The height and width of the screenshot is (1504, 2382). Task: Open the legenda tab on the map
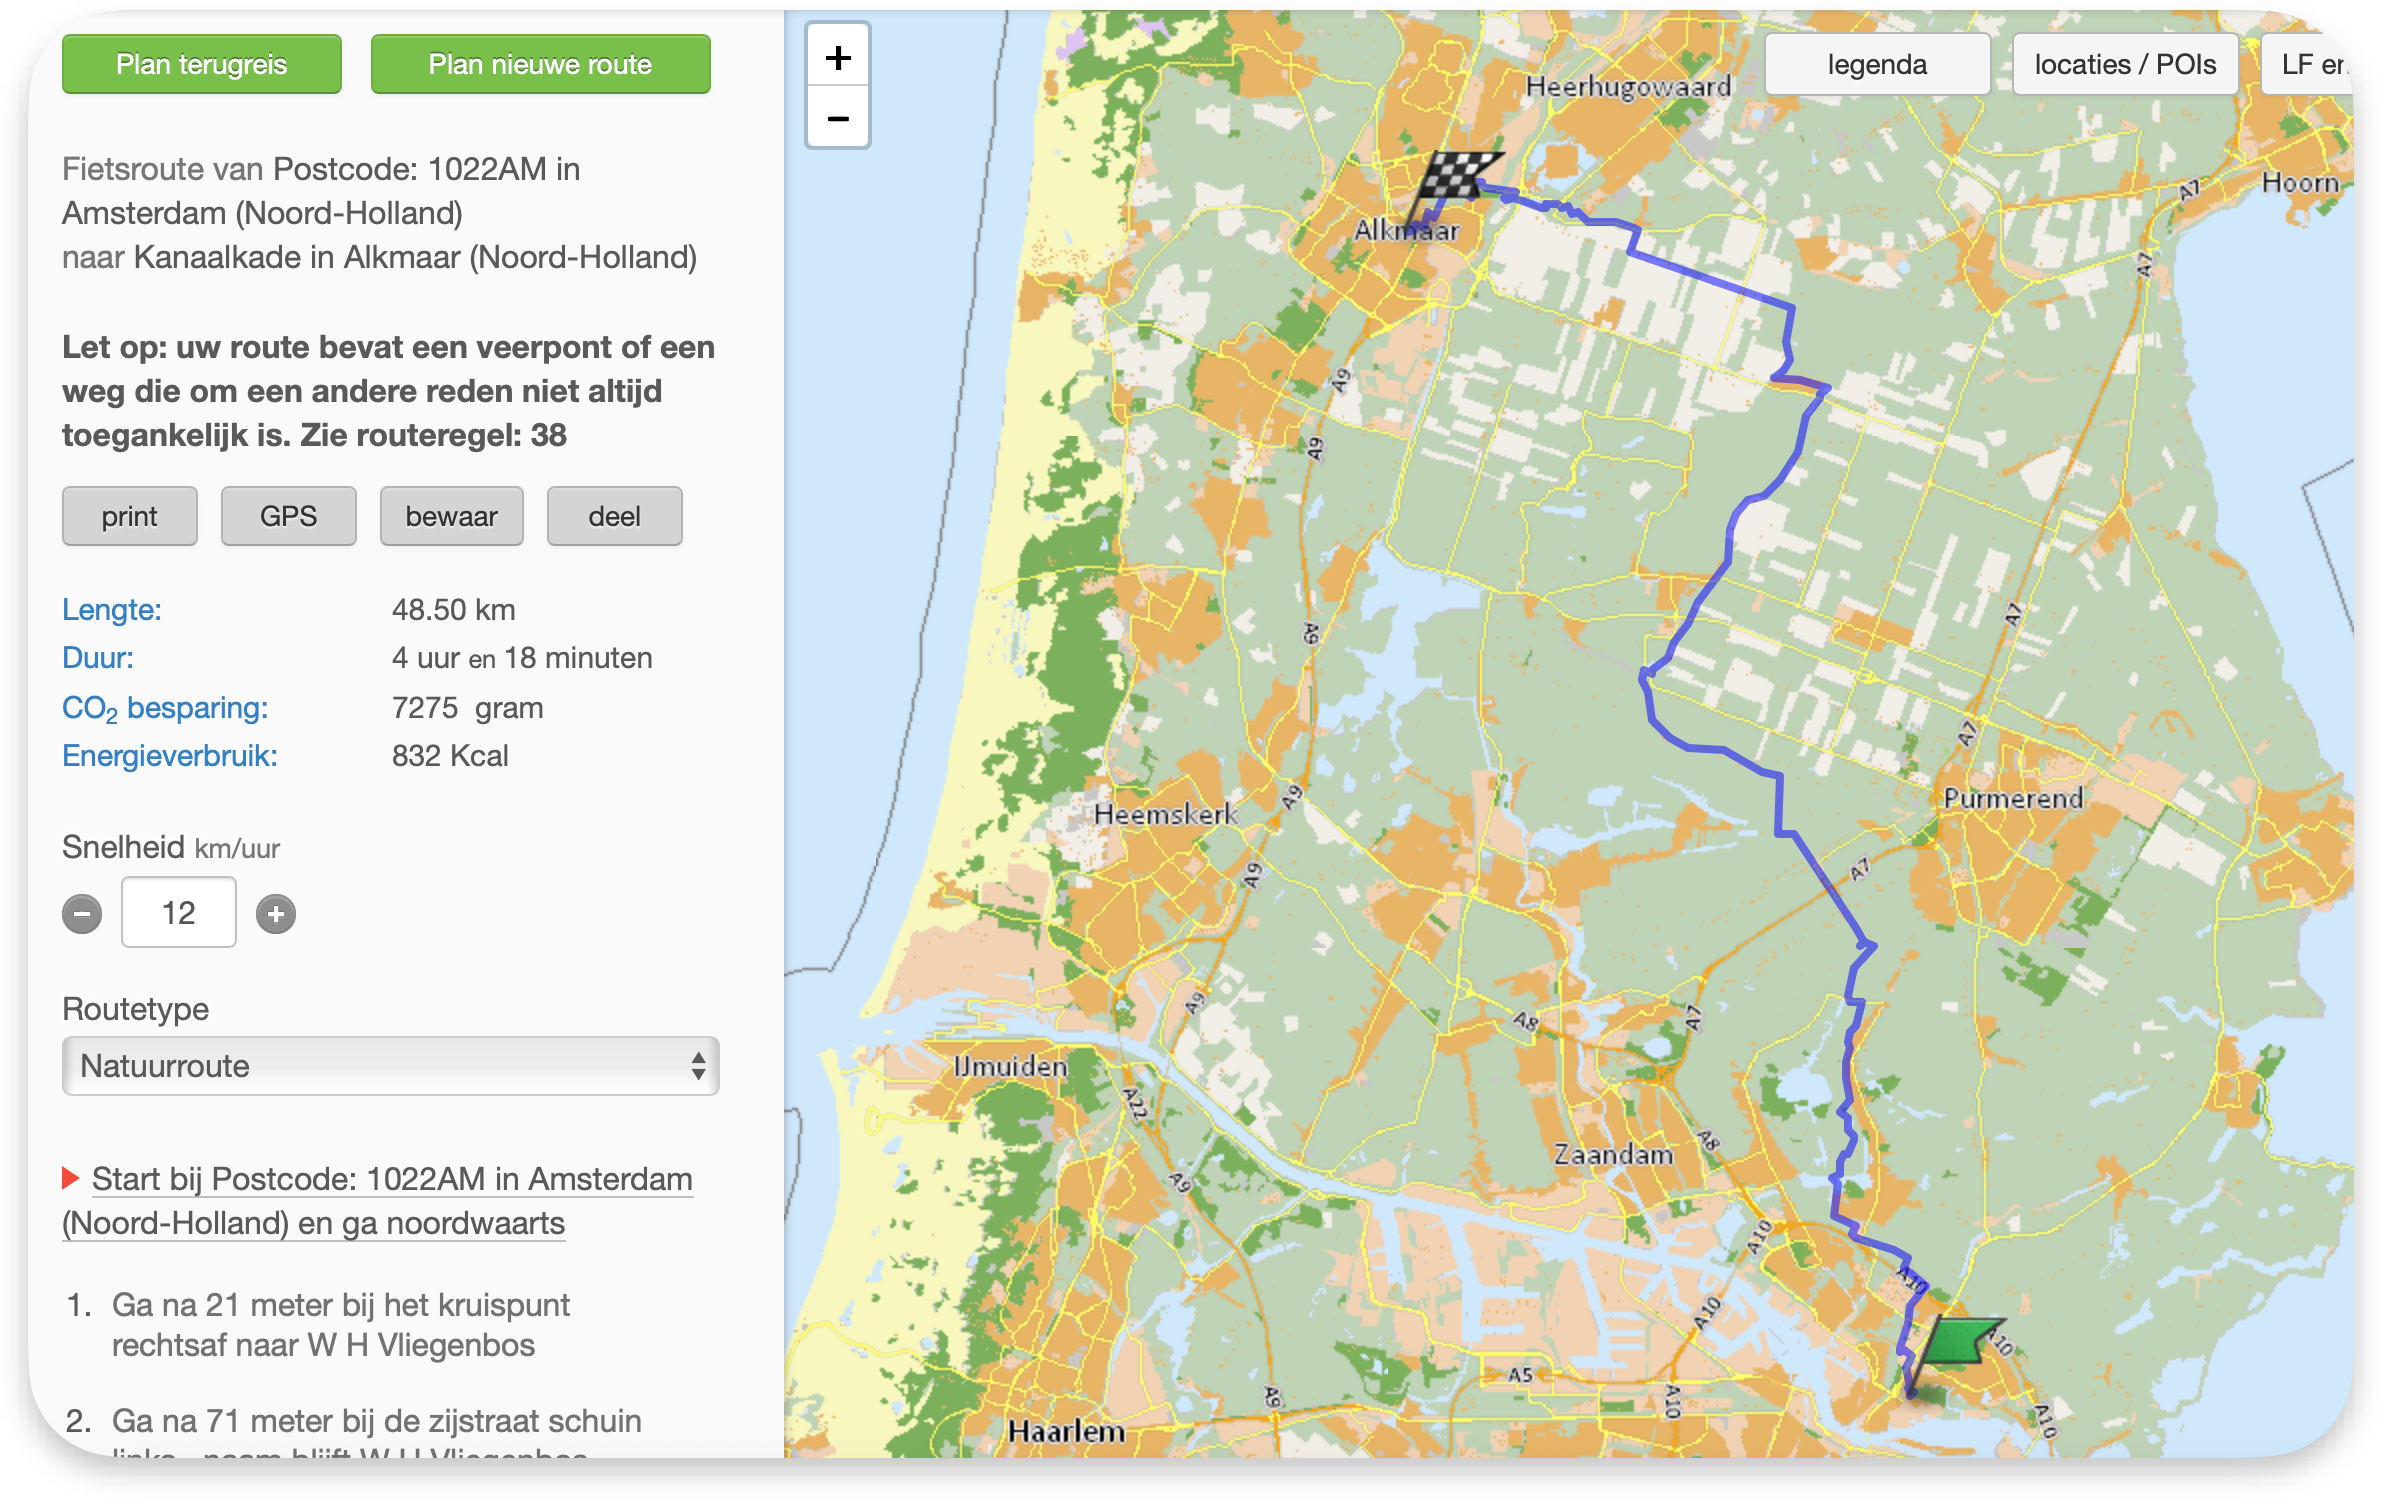(1876, 65)
